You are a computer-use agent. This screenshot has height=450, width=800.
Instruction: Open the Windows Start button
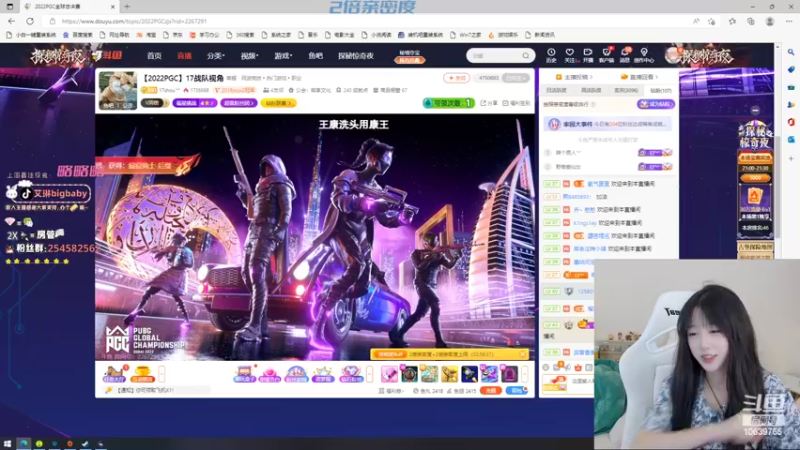pos(7,444)
